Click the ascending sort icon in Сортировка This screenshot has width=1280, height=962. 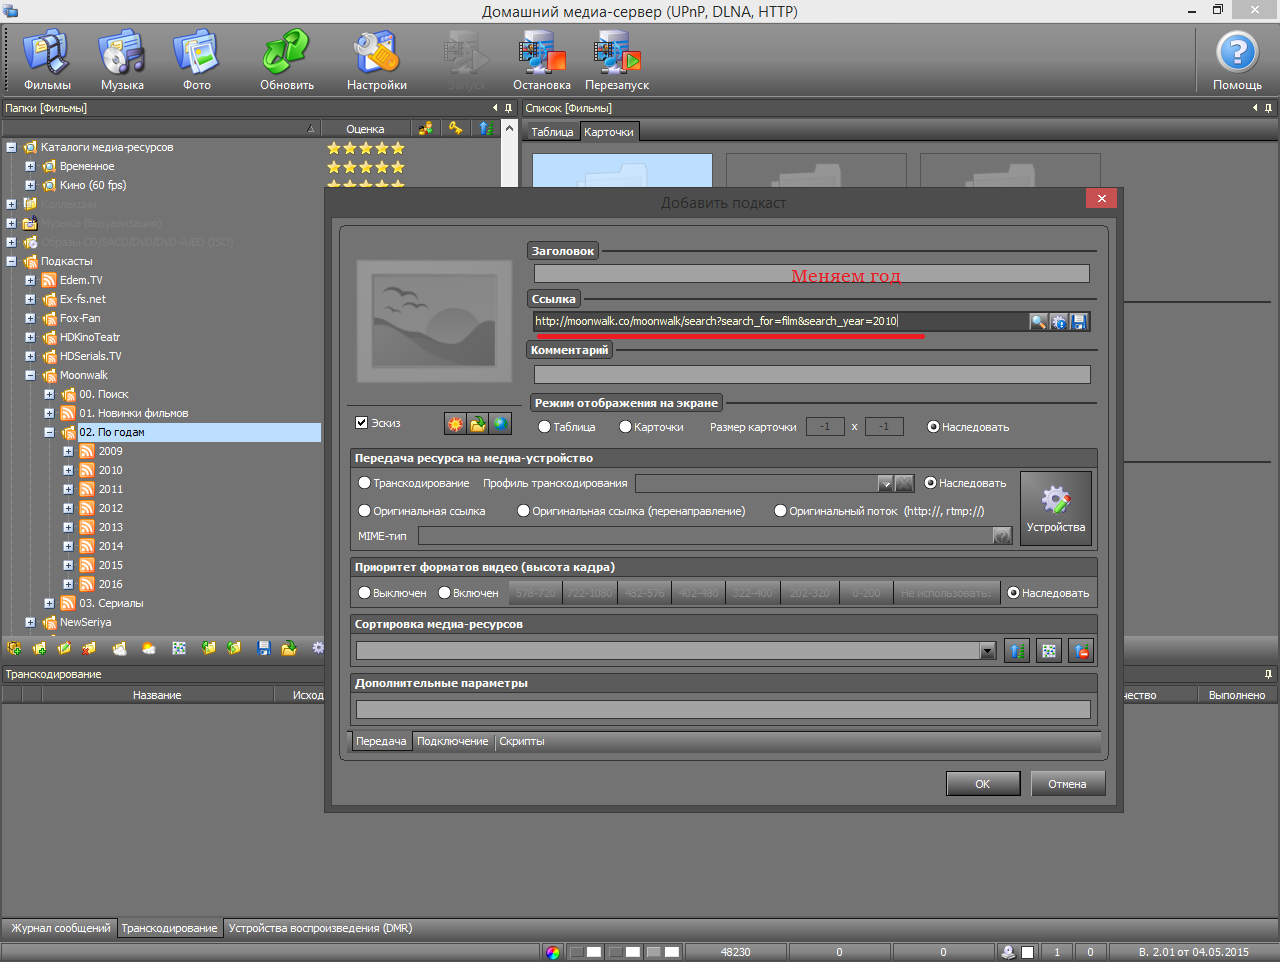[x=1016, y=651]
